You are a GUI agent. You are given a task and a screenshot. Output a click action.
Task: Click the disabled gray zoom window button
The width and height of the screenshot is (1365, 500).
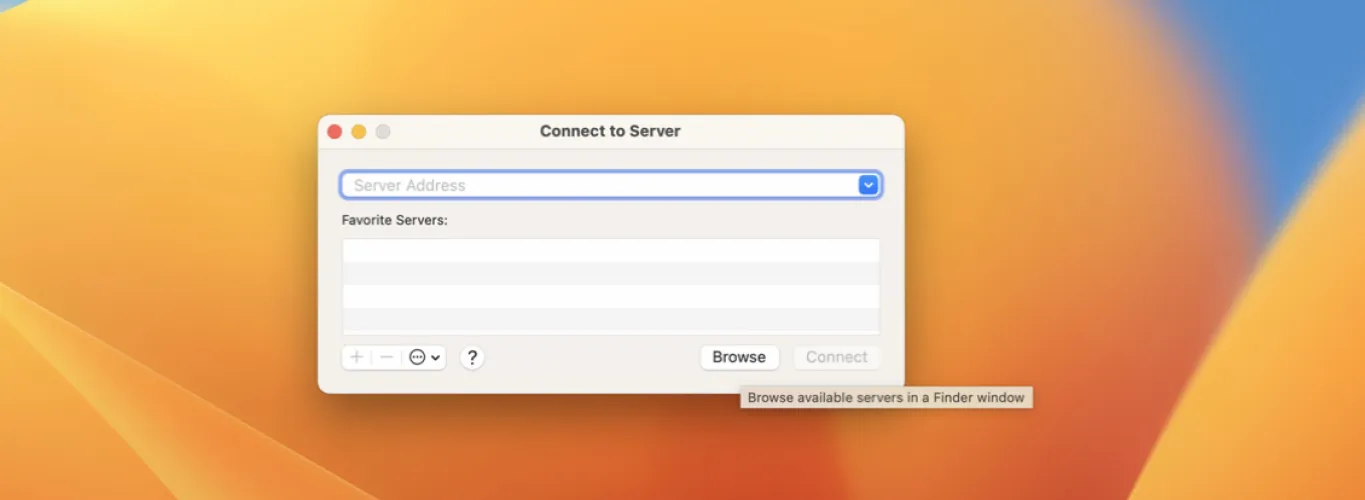pos(383,132)
